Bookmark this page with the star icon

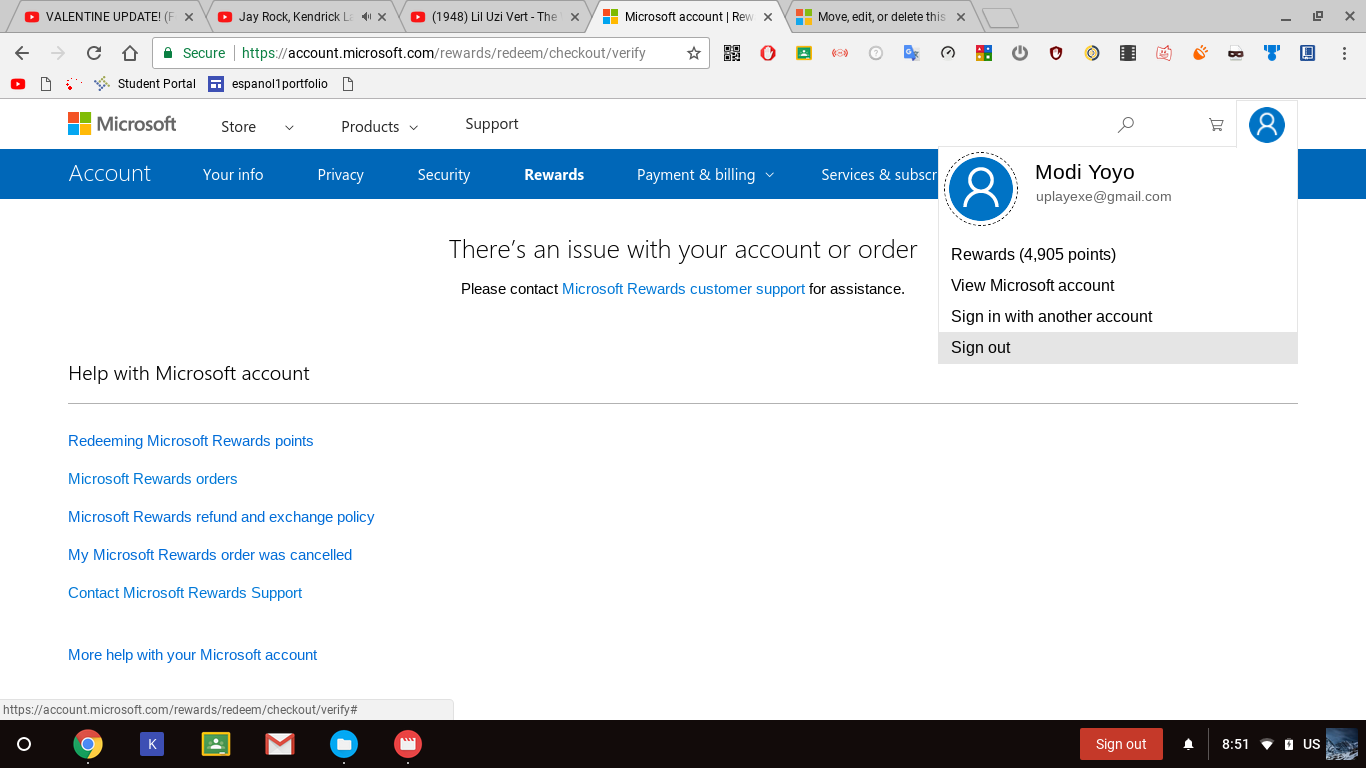pyautogui.click(x=694, y=54)
